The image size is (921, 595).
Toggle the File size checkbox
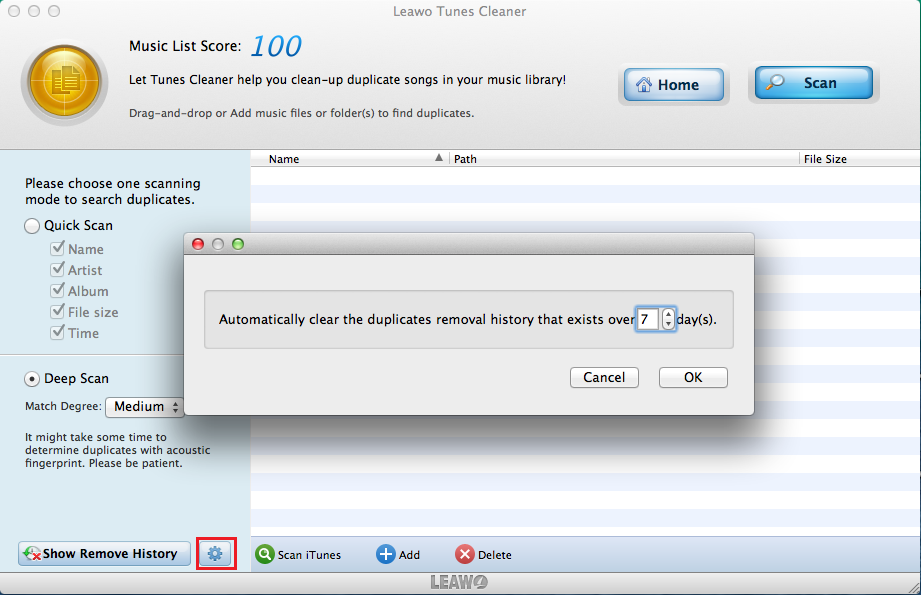(58, 312)
